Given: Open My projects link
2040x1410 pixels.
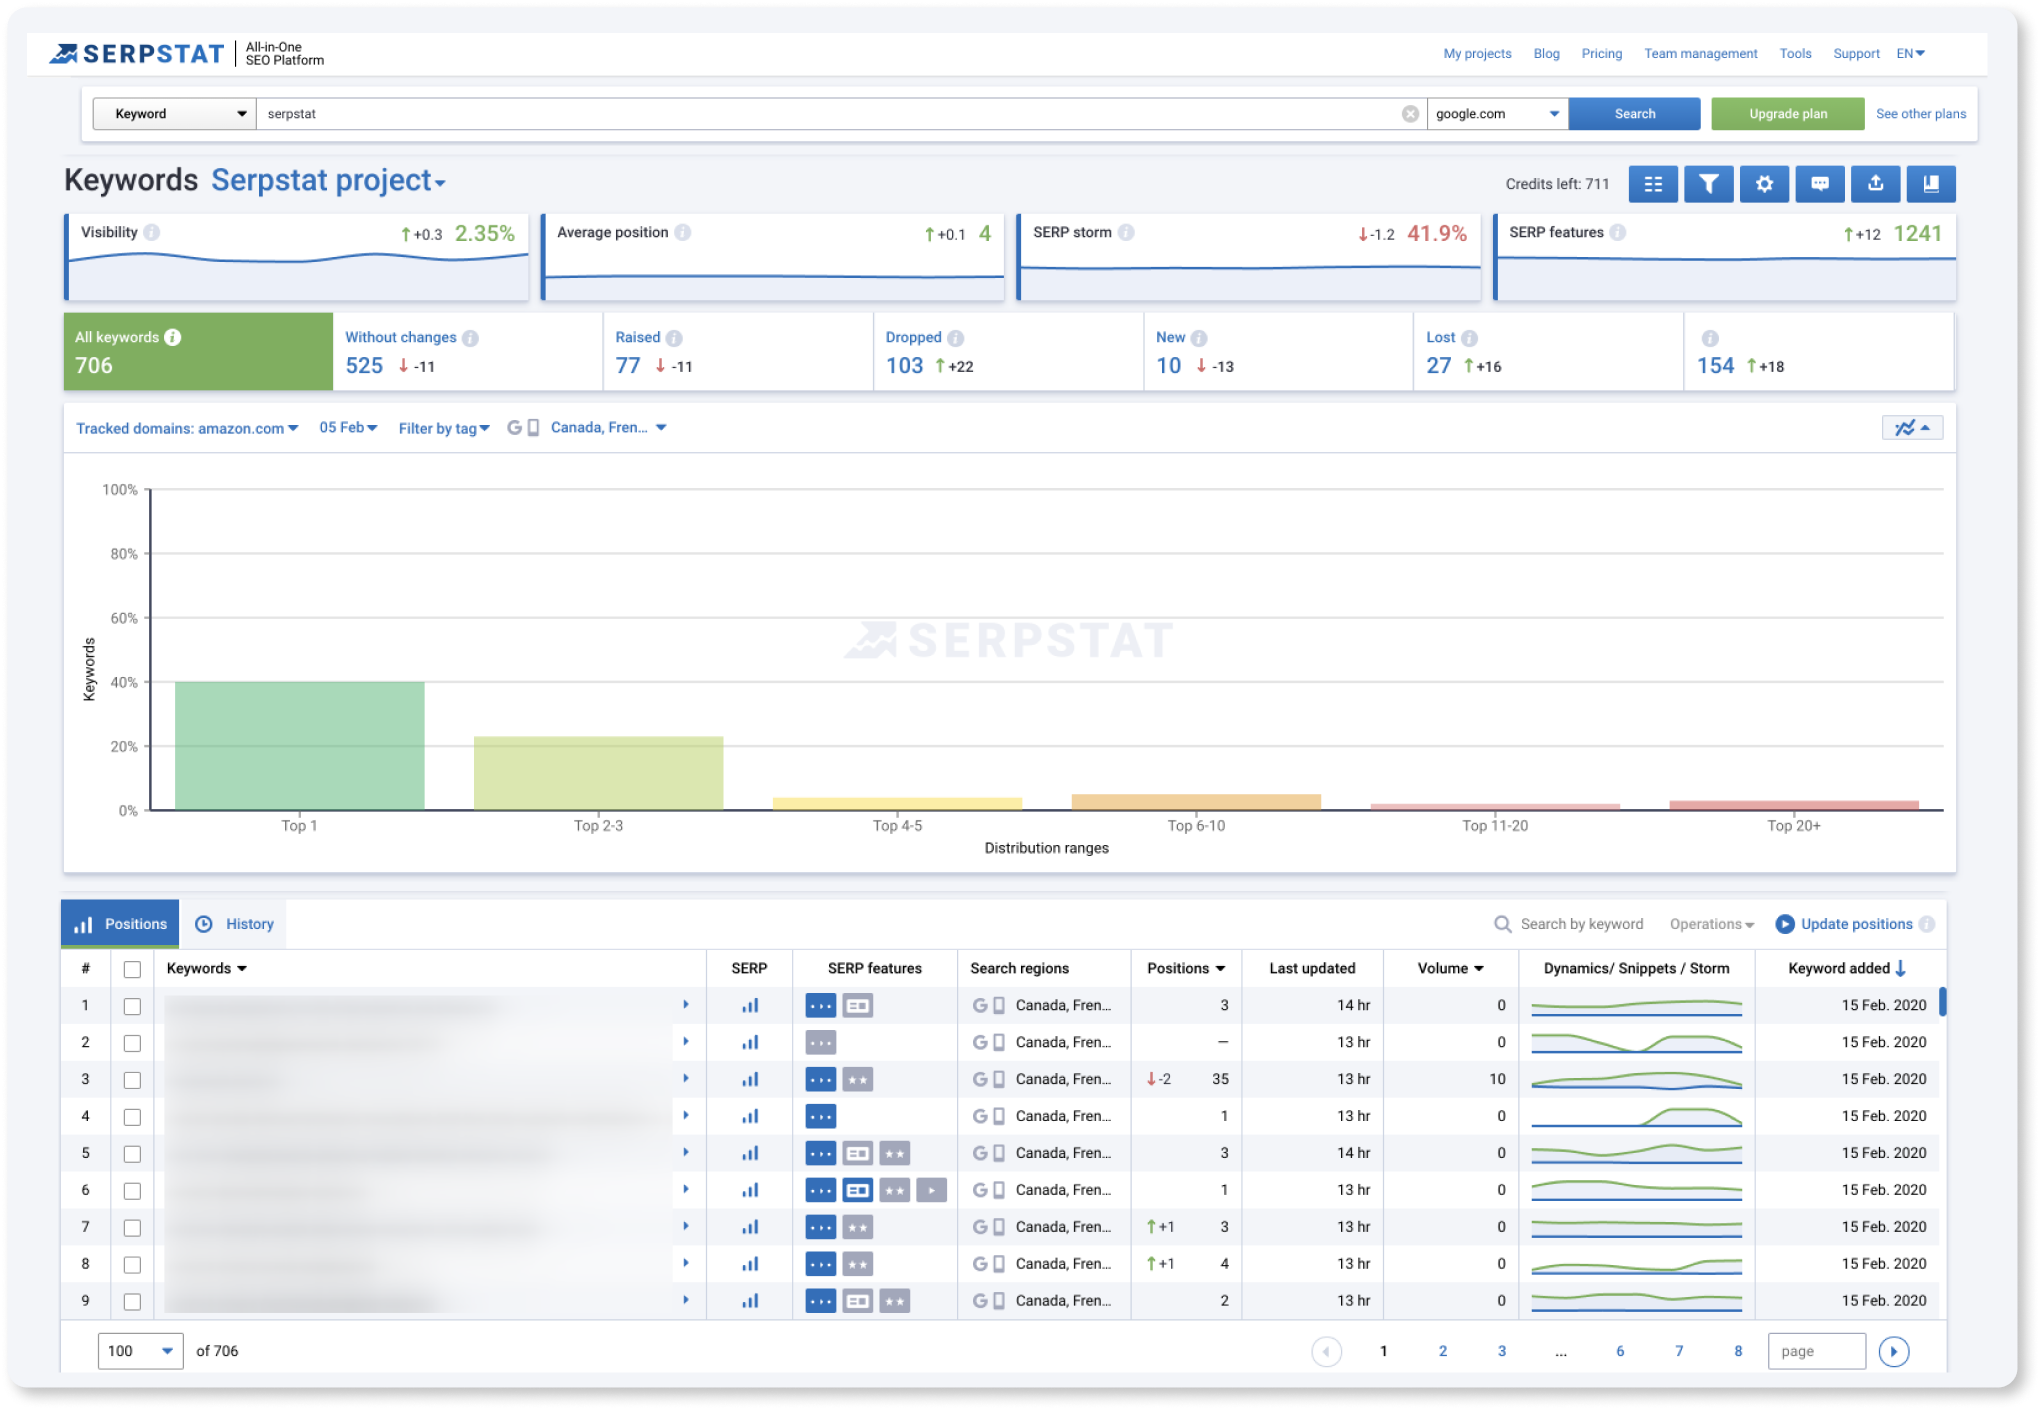Looking at the screenshot, I should coord(1477,53).
